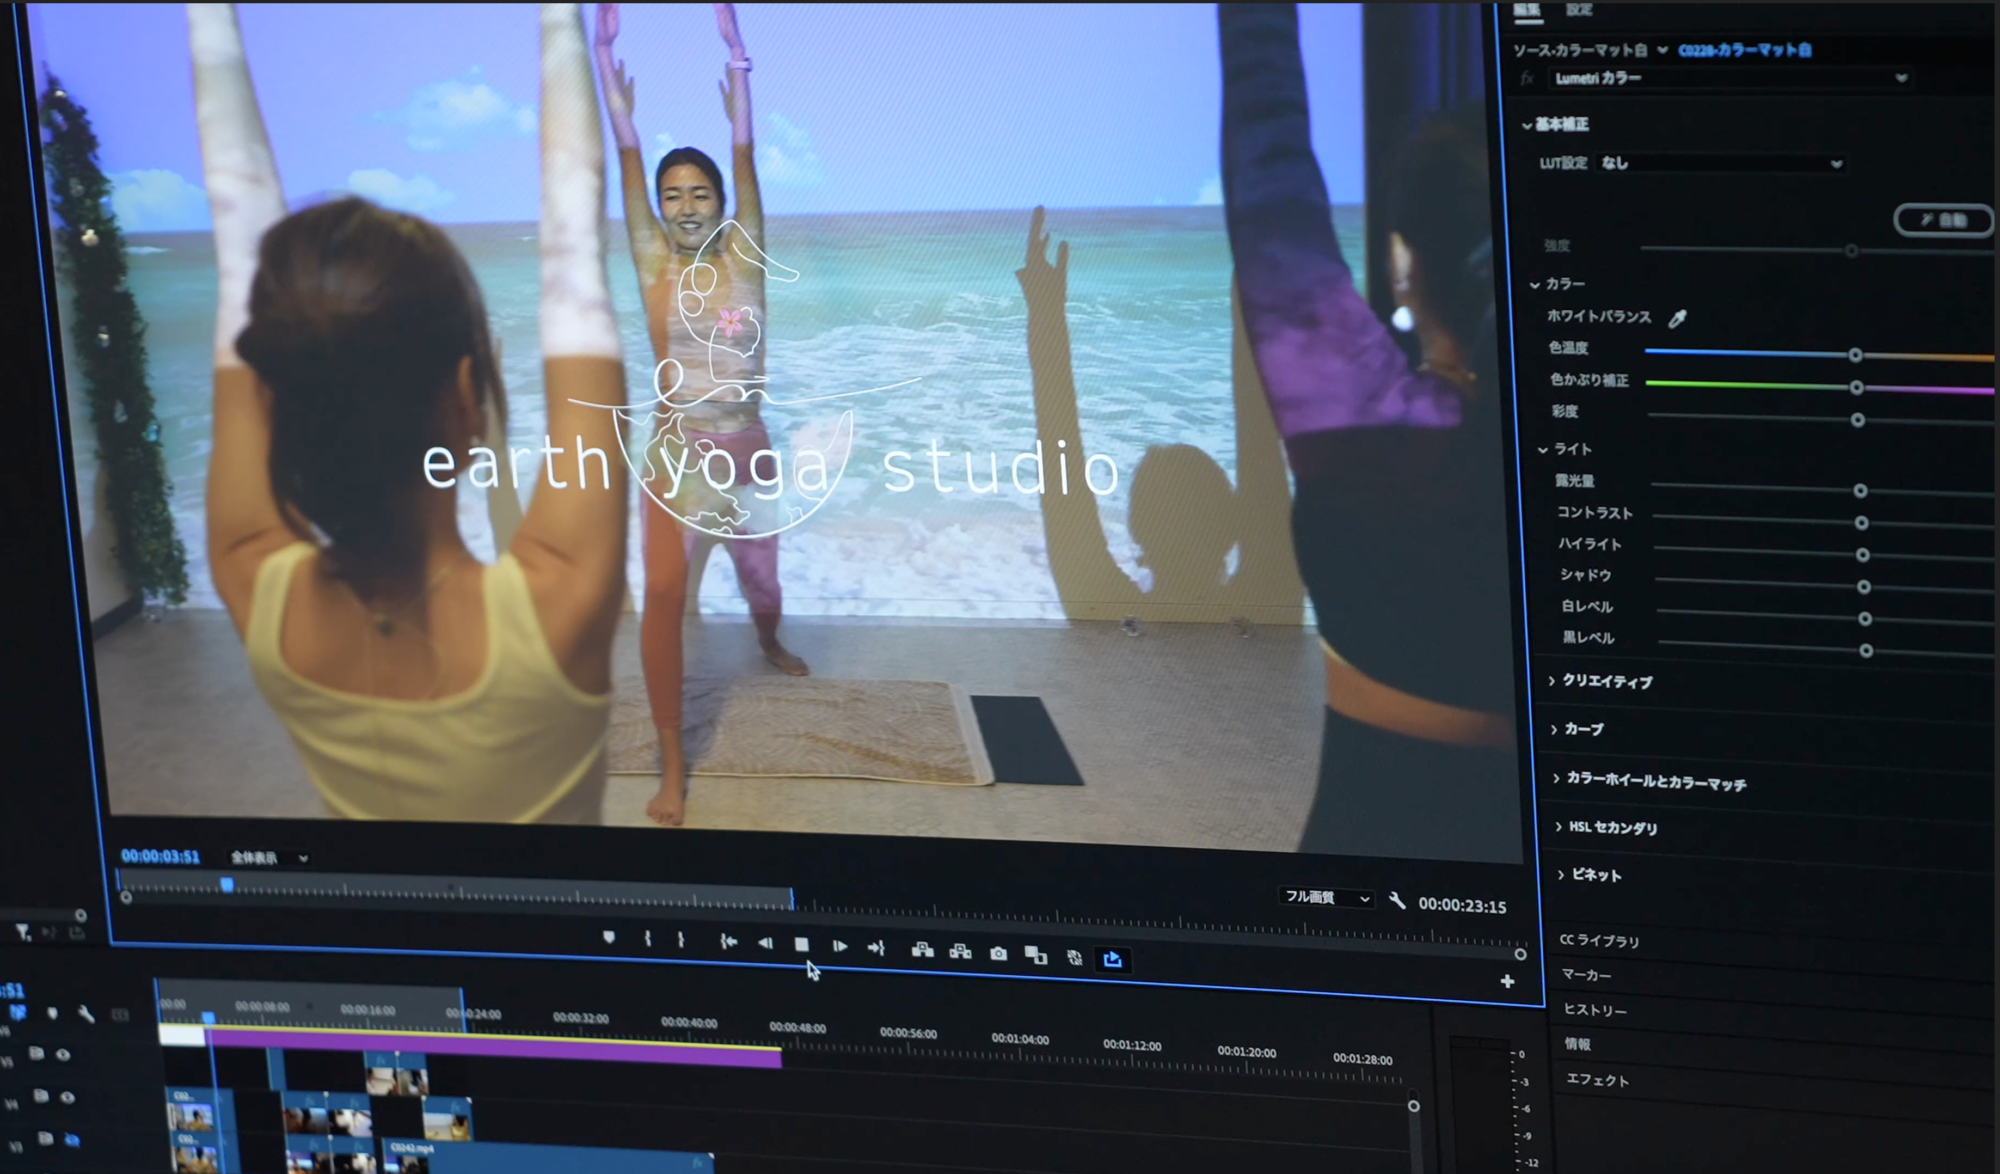Open the CC ライブラリ panel
The height and width of the screenshot is (1174, 2000).
1600,940
